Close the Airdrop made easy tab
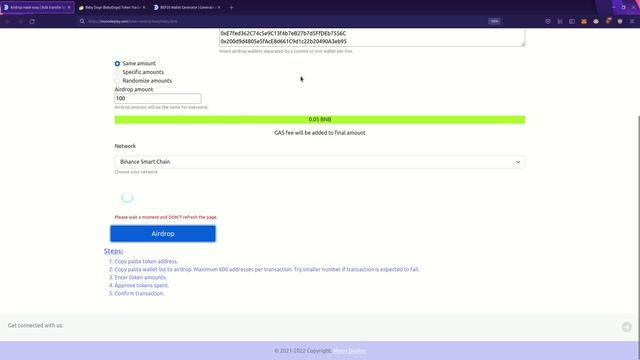The height and width of the screenshot is (360, 640). (69, 7)
